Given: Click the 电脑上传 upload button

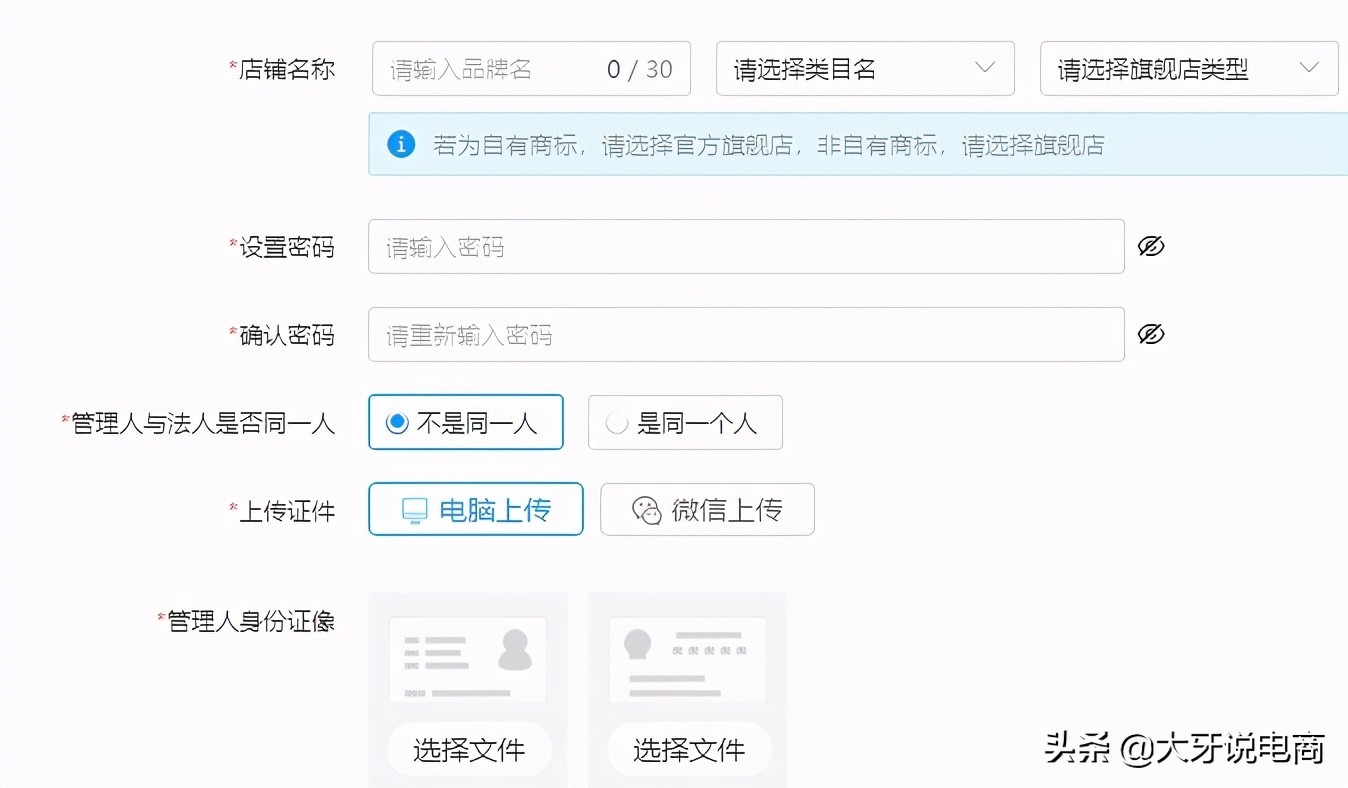Looking at the screenshot, I should [x=475, y=509].
